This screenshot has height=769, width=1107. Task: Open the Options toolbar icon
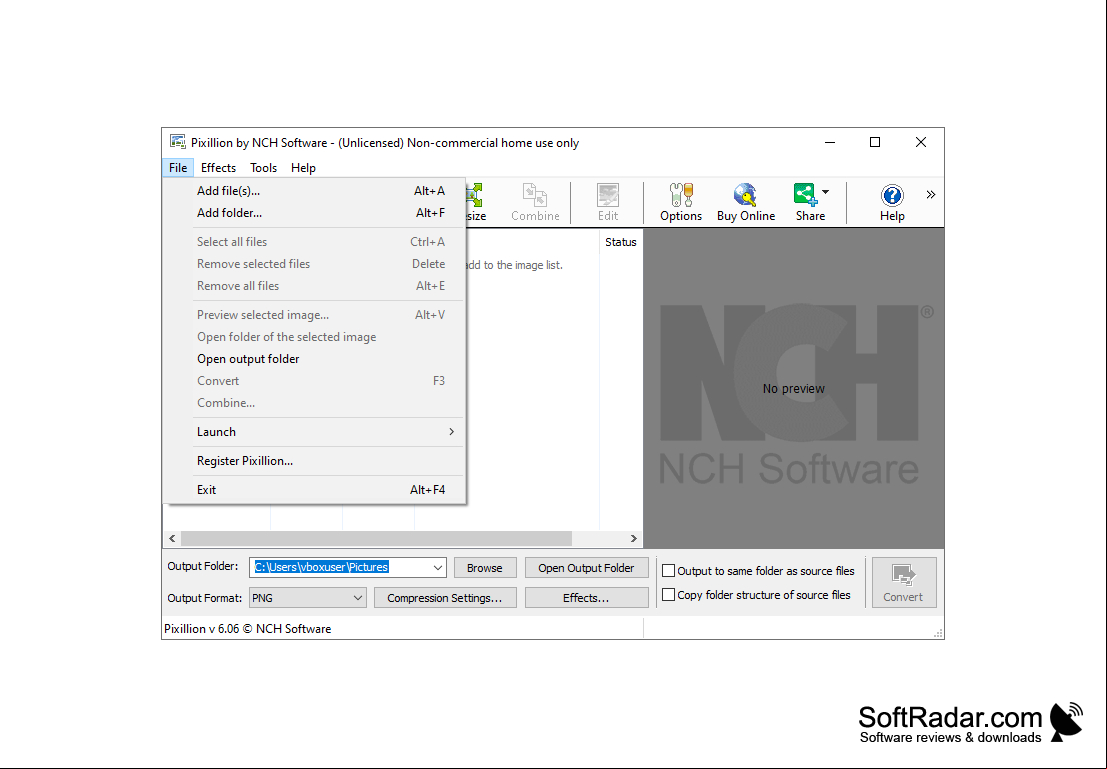681,203
